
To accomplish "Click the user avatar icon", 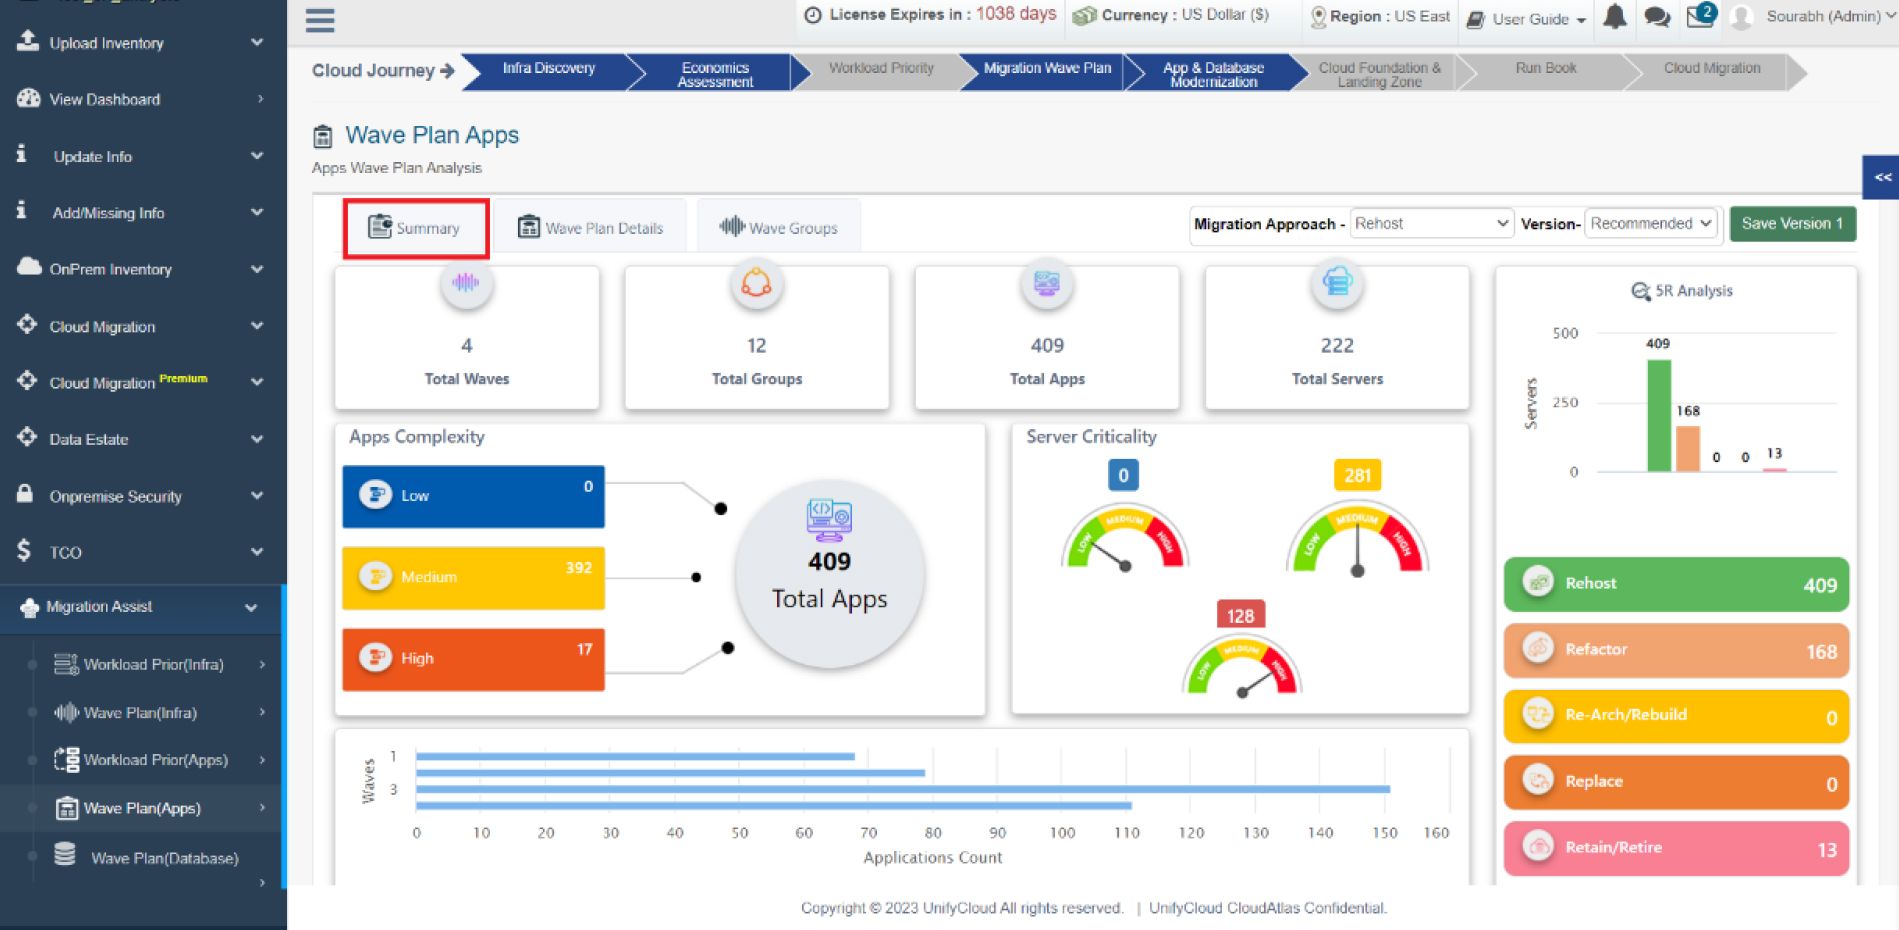I will click(1741, 17).
